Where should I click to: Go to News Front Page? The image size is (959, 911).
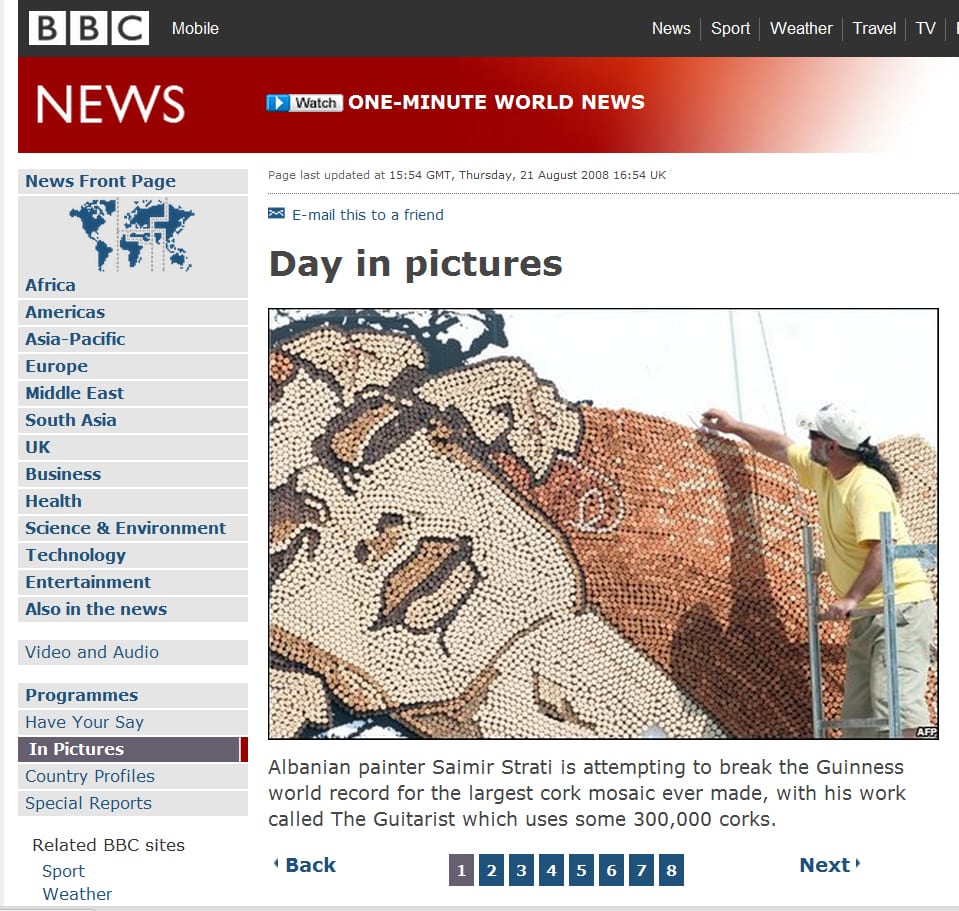(133, 181)
